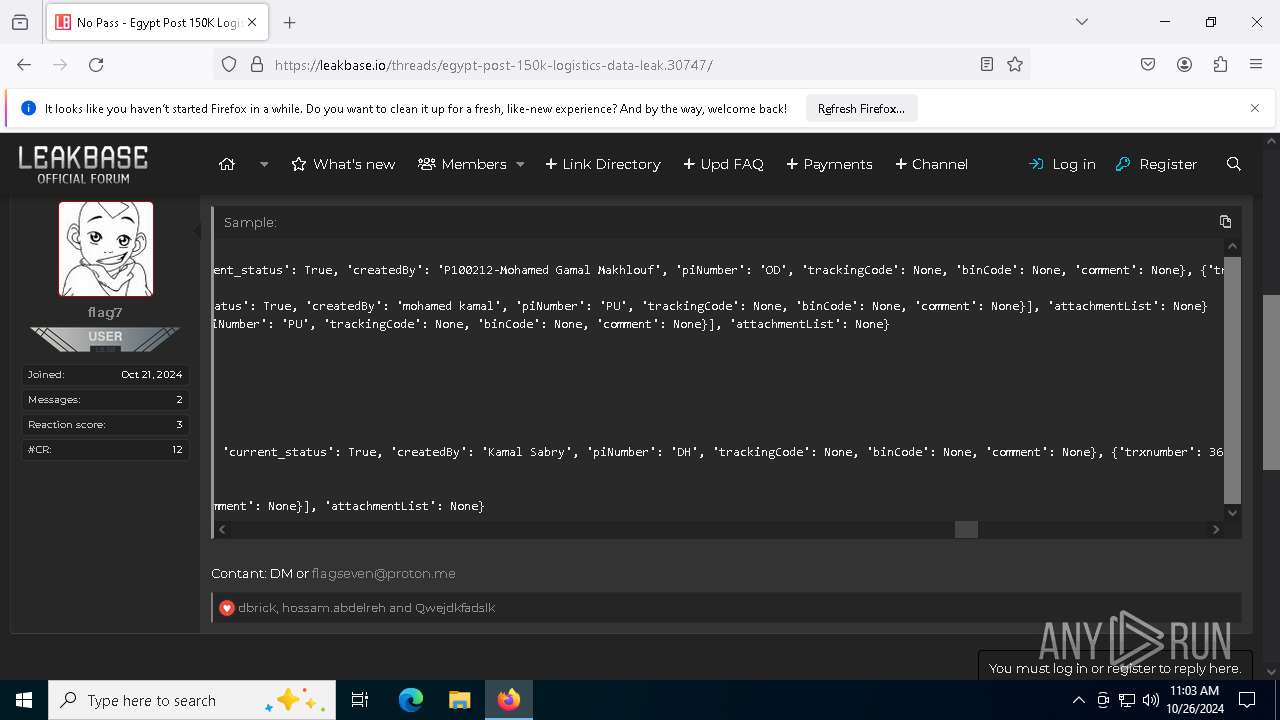Click the Log in link
Image resolution: width=1280 pixels, height=720 pixels.
tap(1062, 164)
